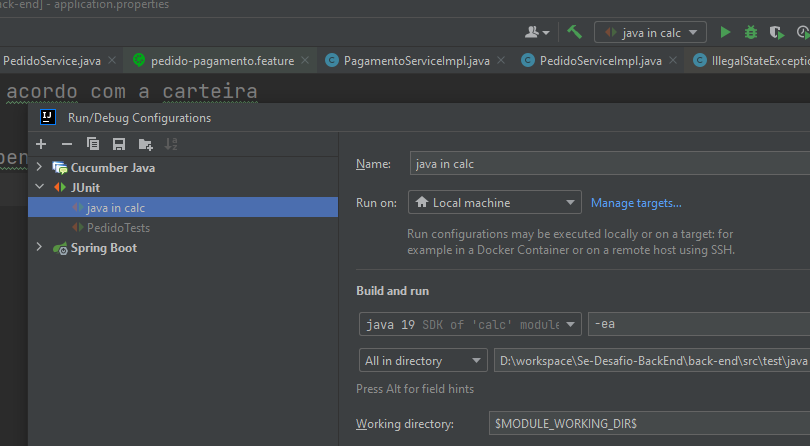Expand the Cucumber Java tree node

pyautogui.click(x=39, y=167)
